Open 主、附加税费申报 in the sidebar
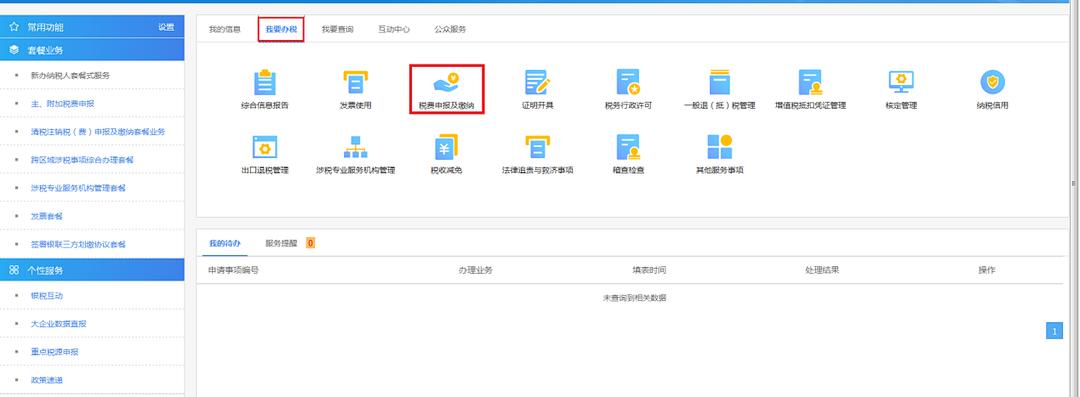The height and width of the screenshot is (397, 1080). pos(63,103)
